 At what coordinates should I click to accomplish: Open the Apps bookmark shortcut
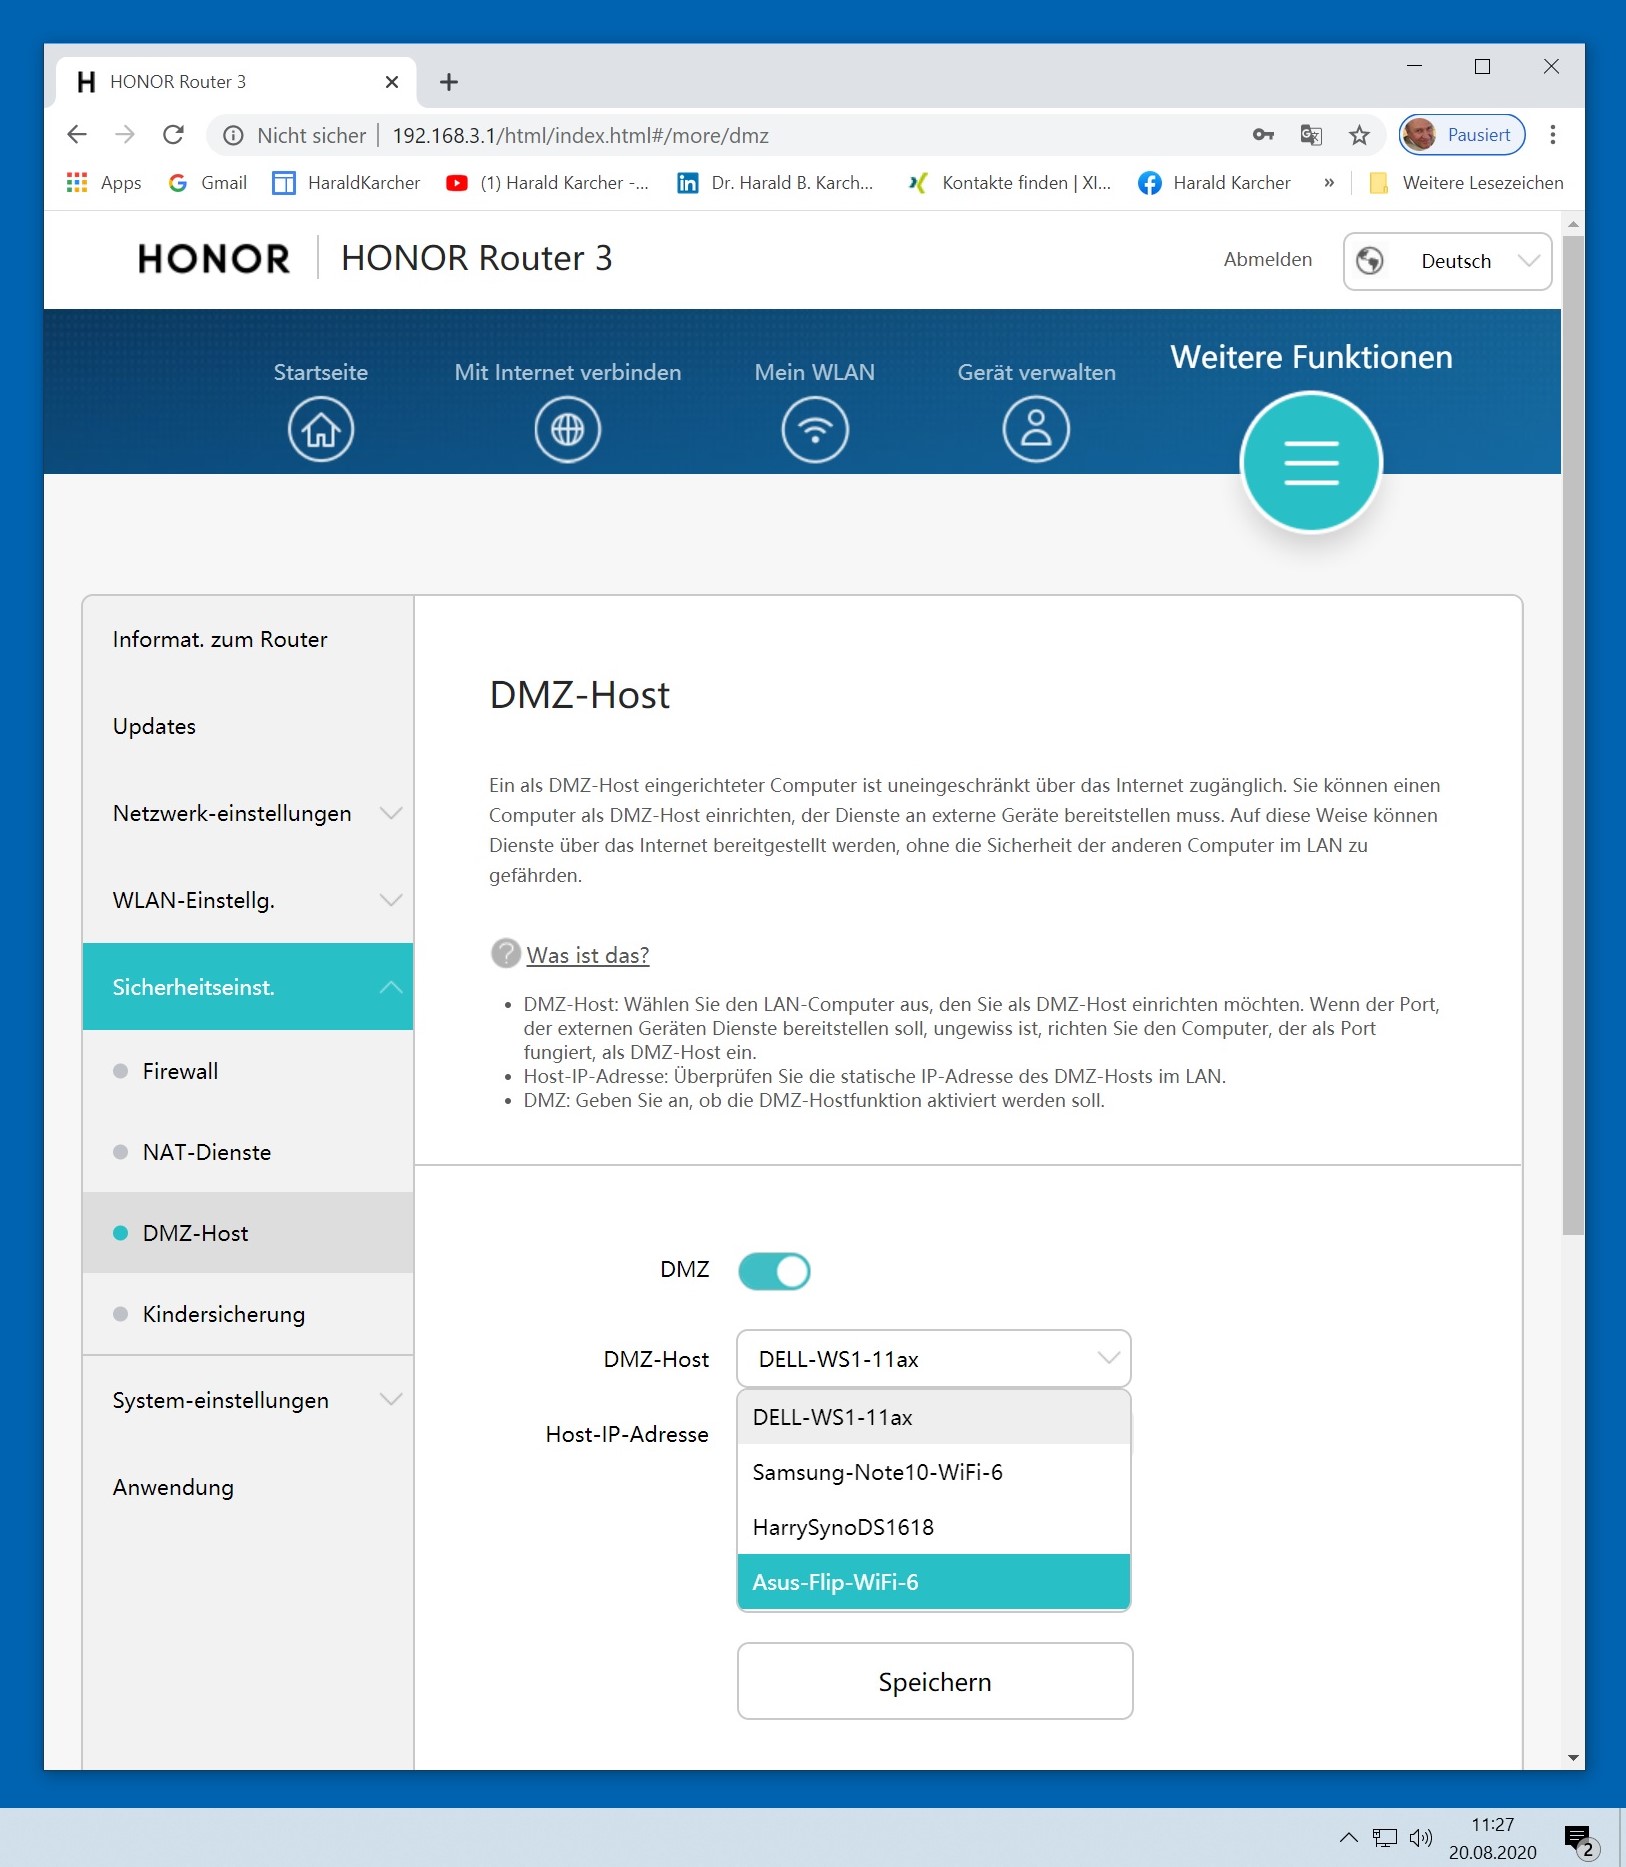(104, 183)
